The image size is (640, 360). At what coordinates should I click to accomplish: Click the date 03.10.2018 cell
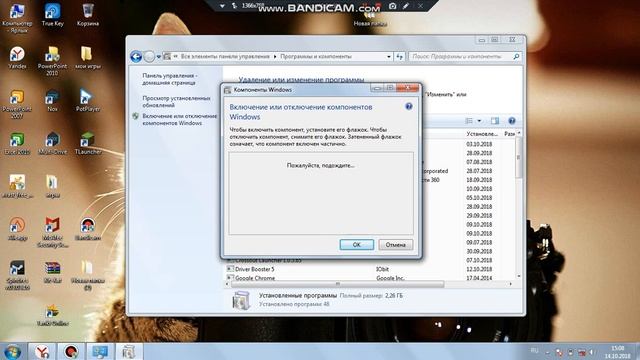click(x=479, y=144)
